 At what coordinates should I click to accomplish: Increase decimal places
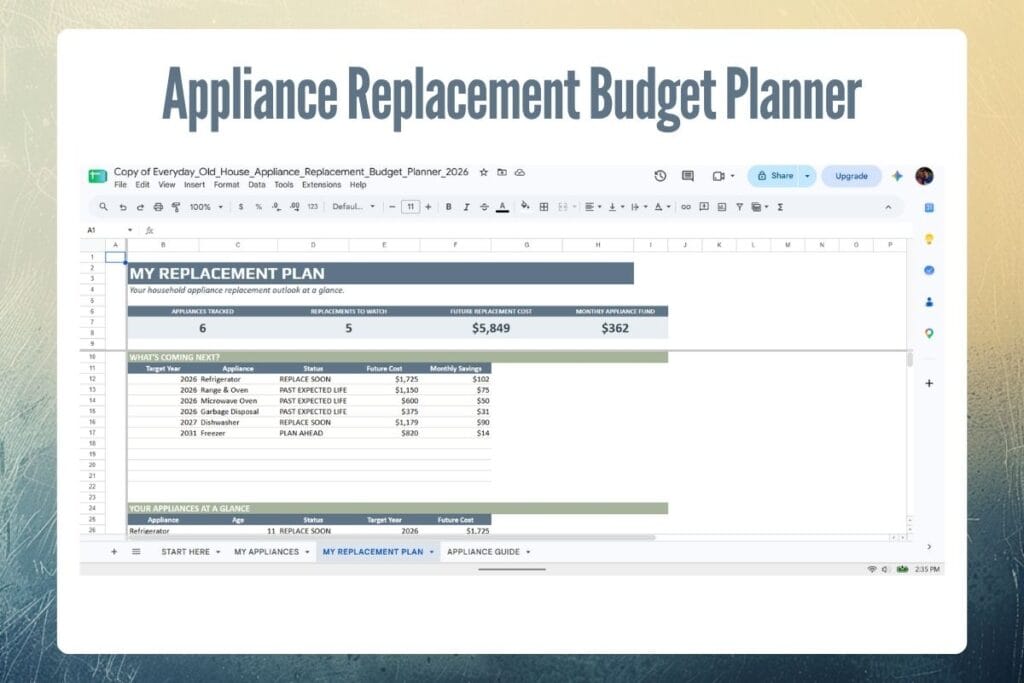point(295,207)
